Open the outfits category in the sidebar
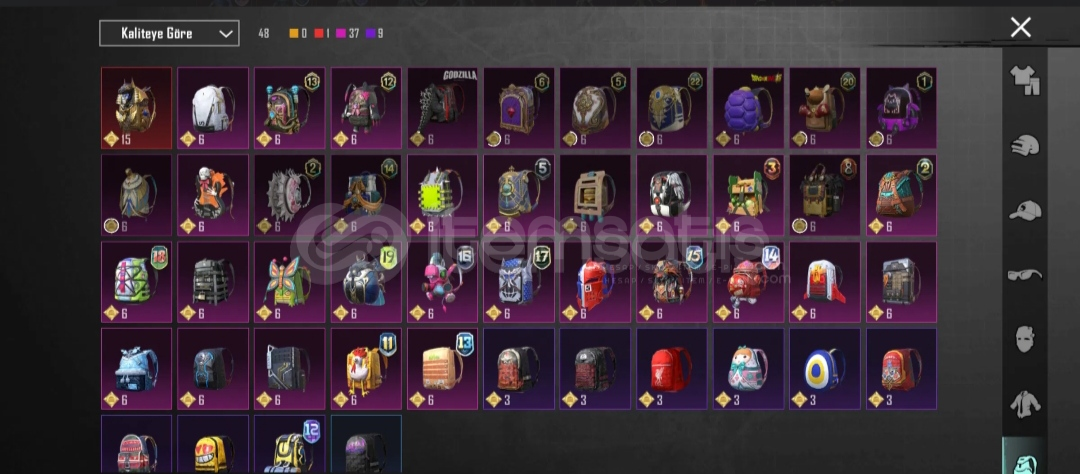 [1025, 81]
